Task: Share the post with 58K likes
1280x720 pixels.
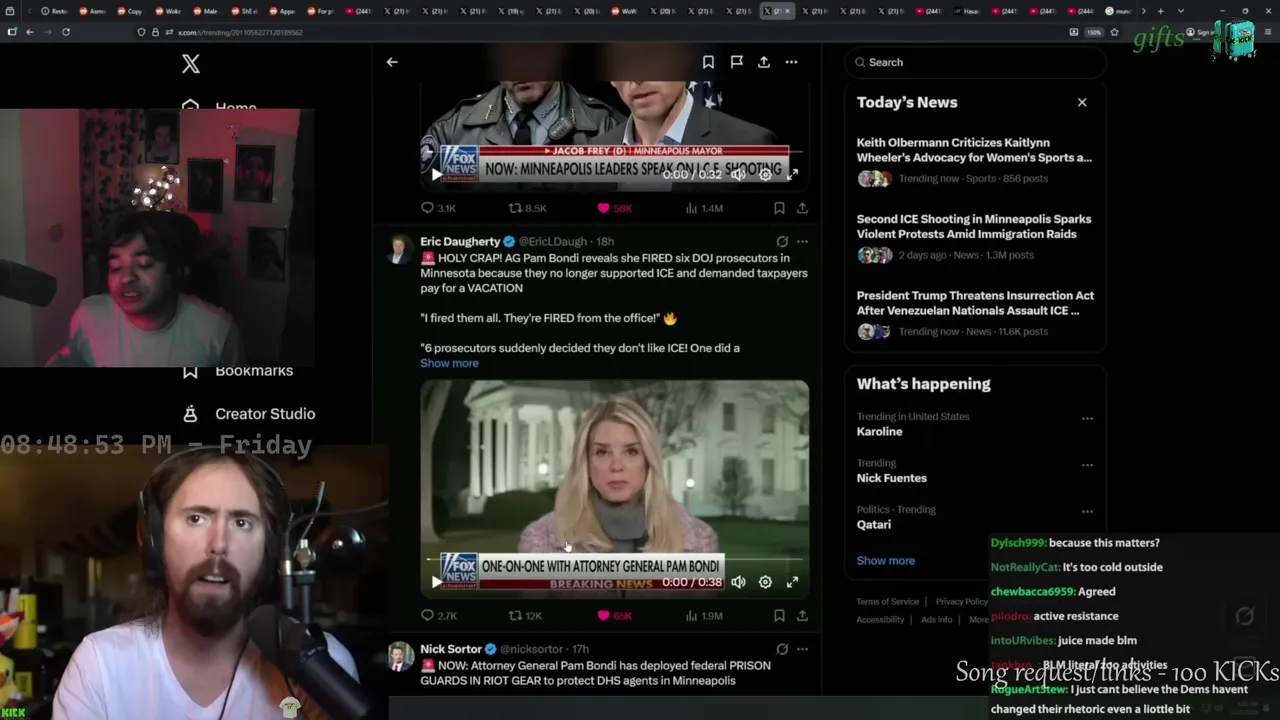Action: click(802, 208)
